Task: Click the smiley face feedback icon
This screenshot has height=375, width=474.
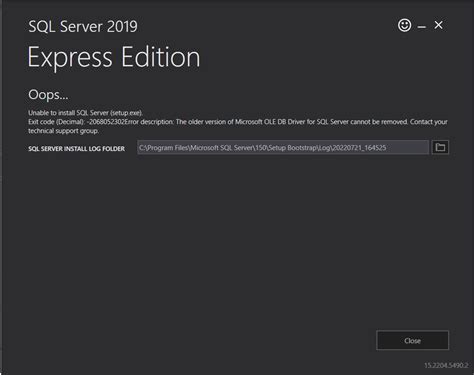Action: (404, 25)
